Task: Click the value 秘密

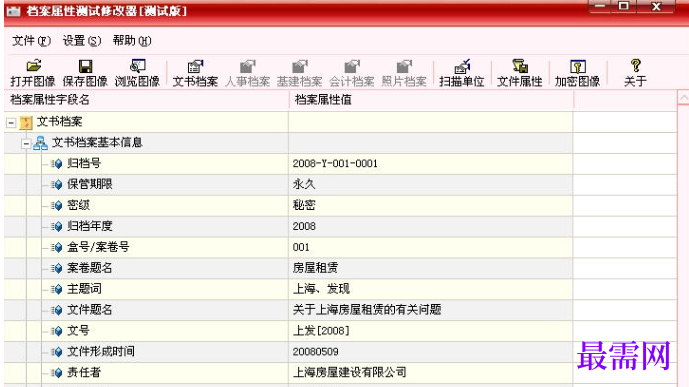Action: pyautogui.click(x=304, y=205)
